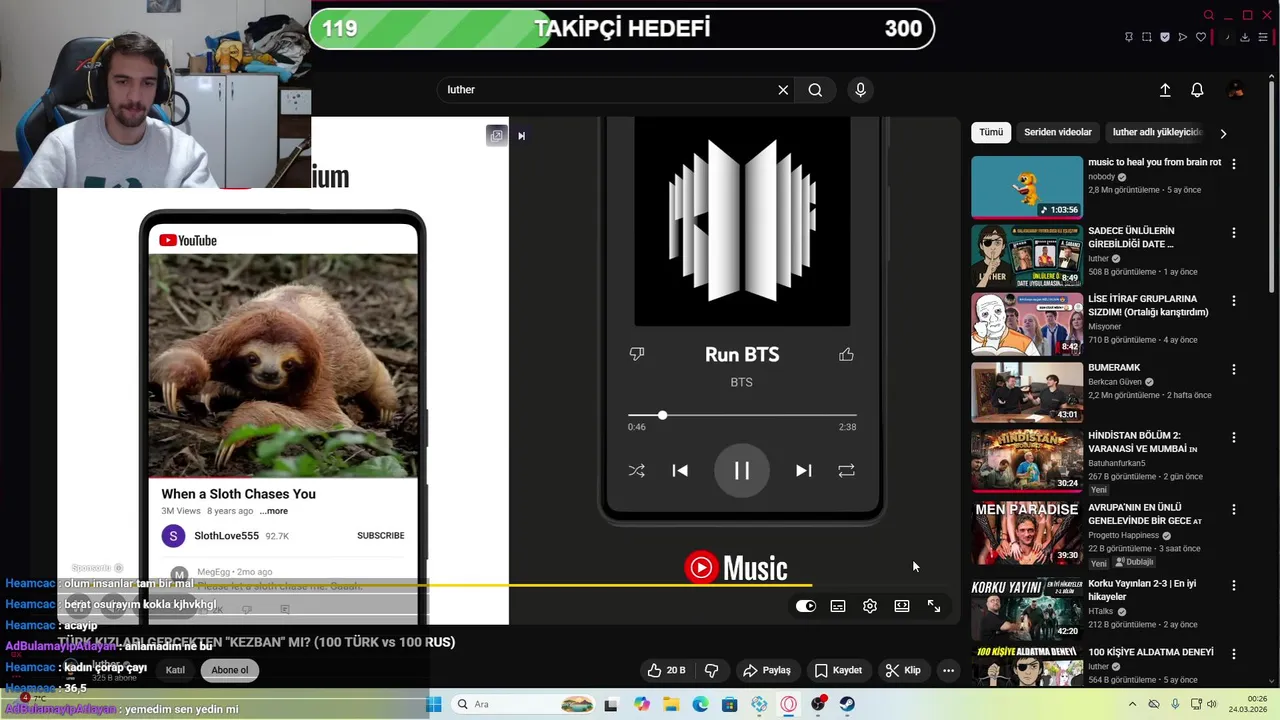This screenshot has height=720, width=1280.
Task: Open OBS Studio from the taskbar
Action: coord(818,704)
